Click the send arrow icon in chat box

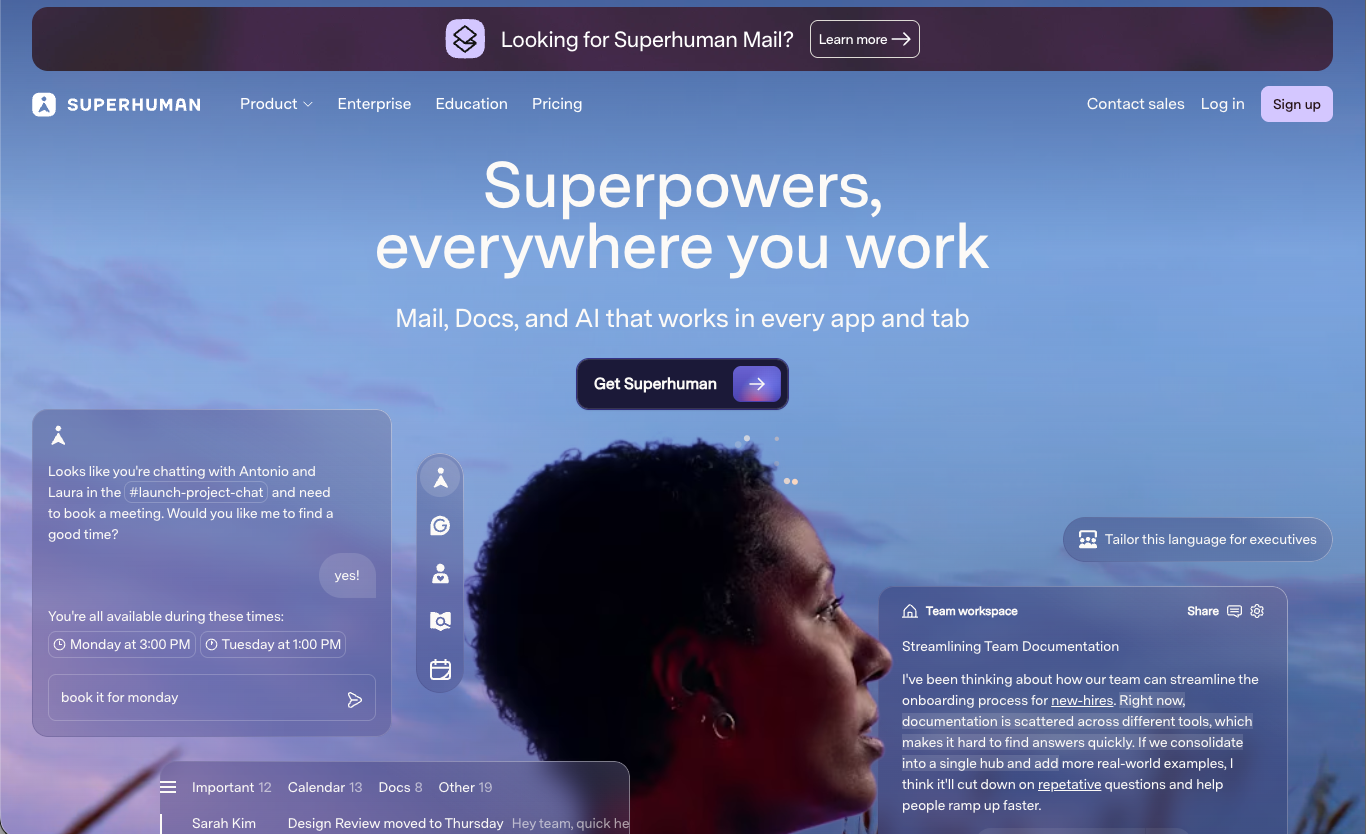tap(354, 699)
